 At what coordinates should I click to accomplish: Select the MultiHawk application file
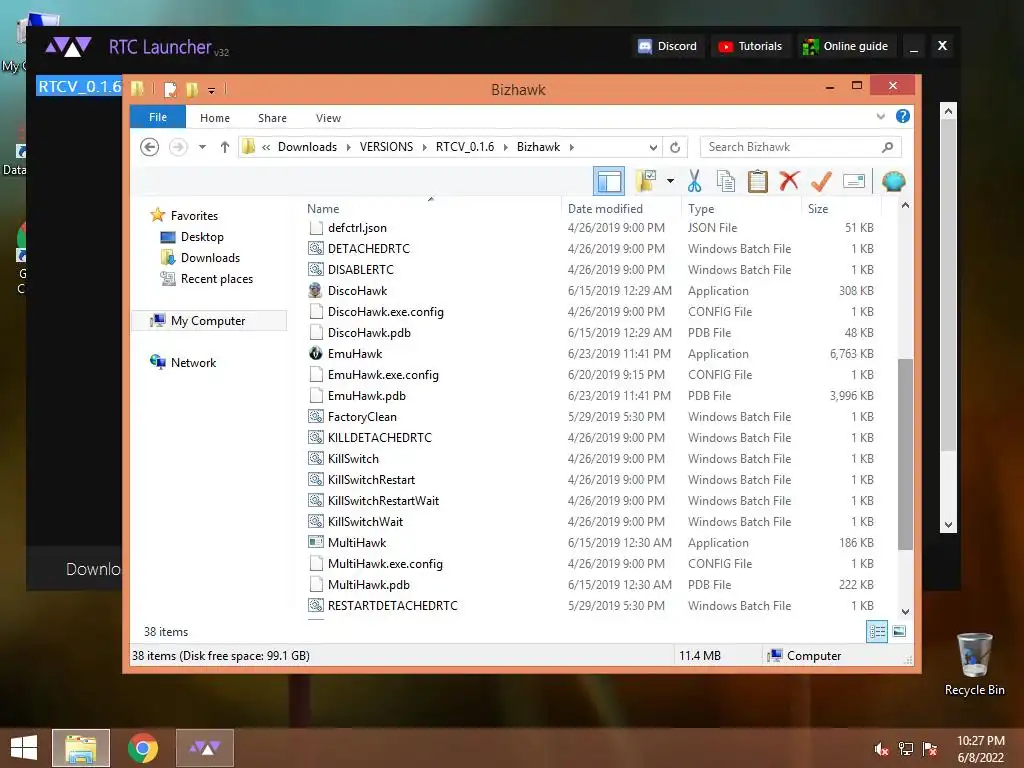[x=591, y=543]
